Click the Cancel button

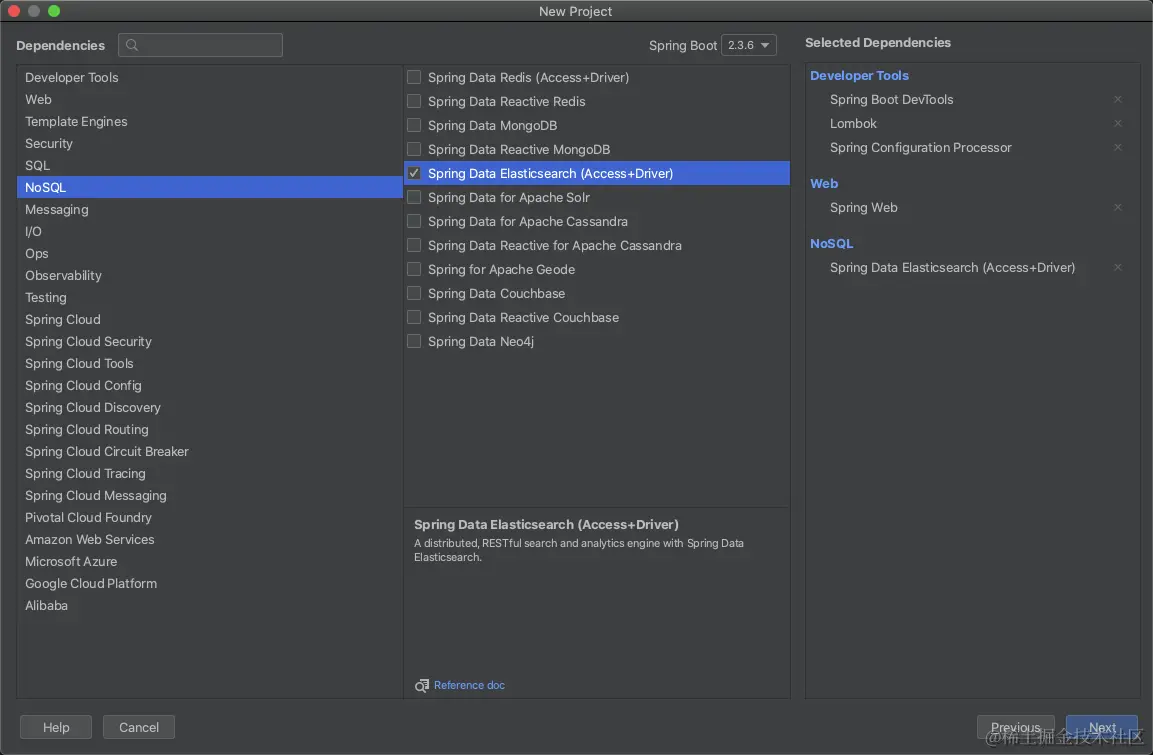[139, 727]
